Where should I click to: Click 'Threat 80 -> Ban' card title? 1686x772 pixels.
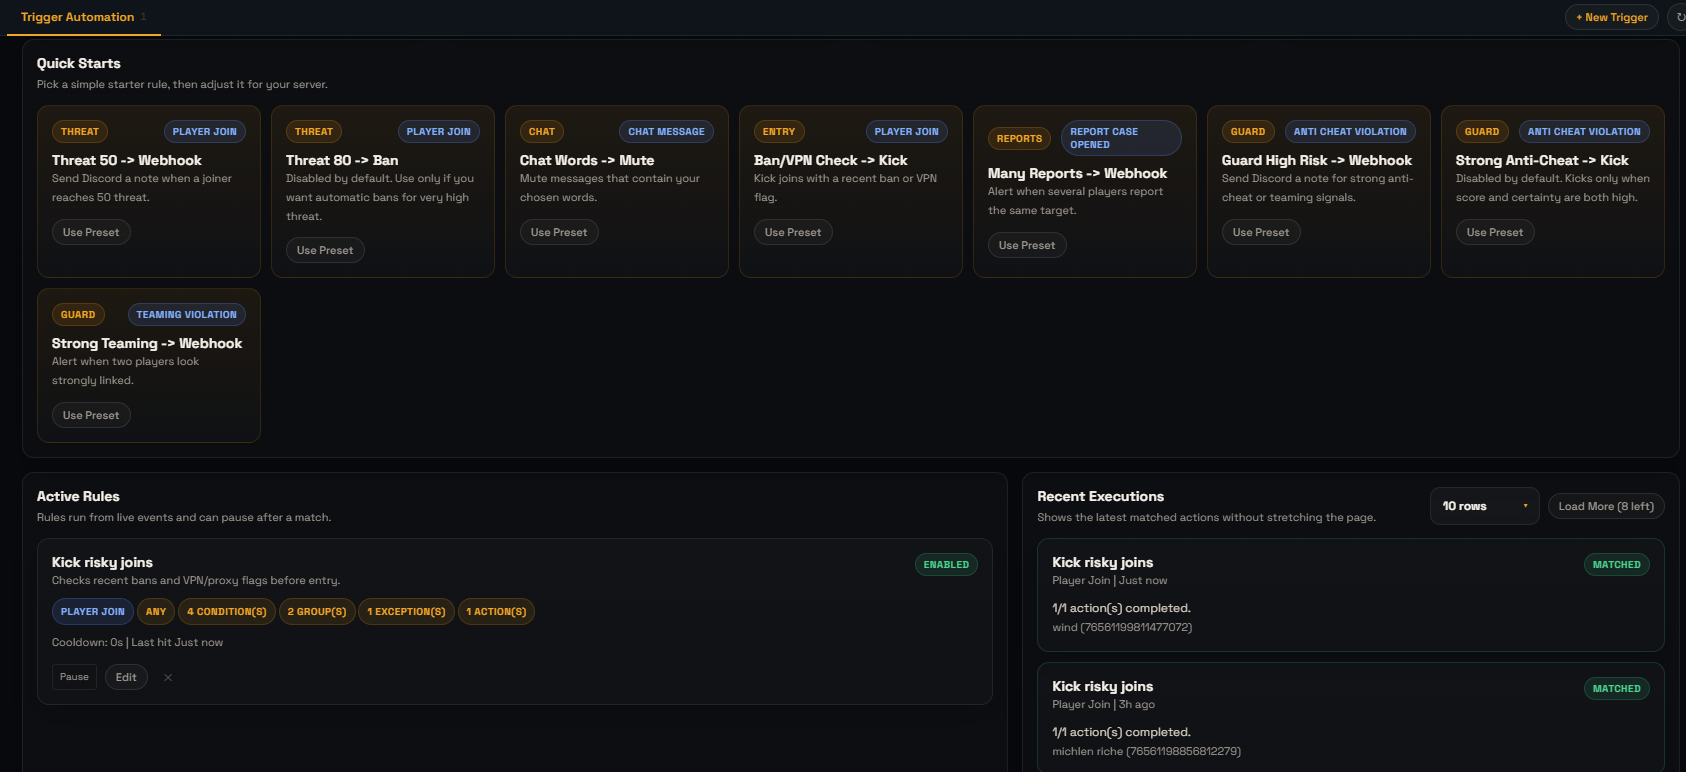[x=342, y=160]
